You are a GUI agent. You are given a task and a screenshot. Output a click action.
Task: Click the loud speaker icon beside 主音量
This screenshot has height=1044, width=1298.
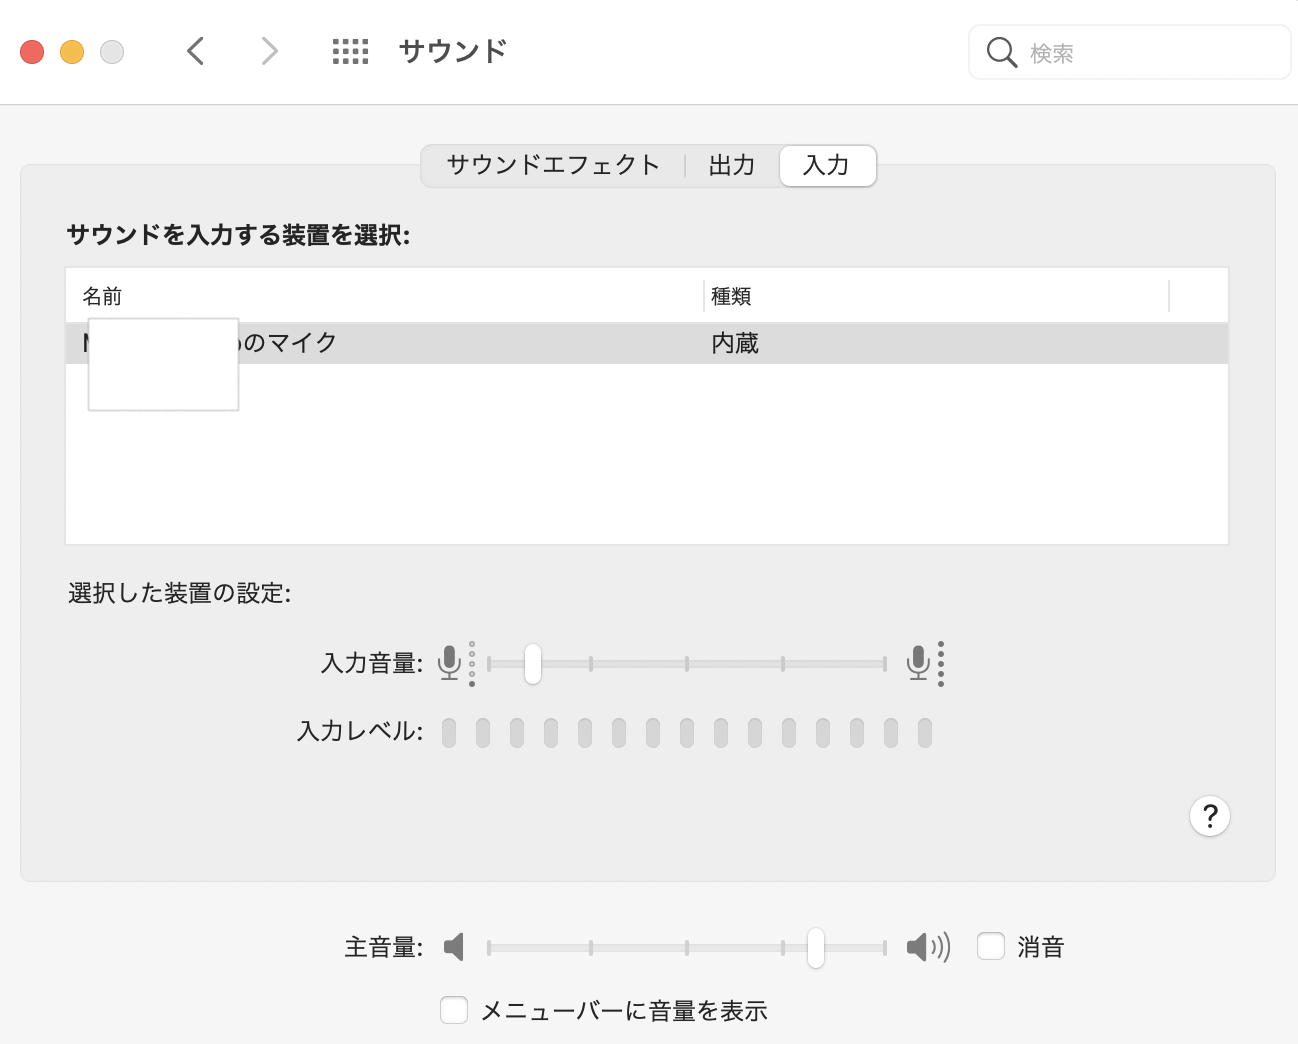(927, 946)
